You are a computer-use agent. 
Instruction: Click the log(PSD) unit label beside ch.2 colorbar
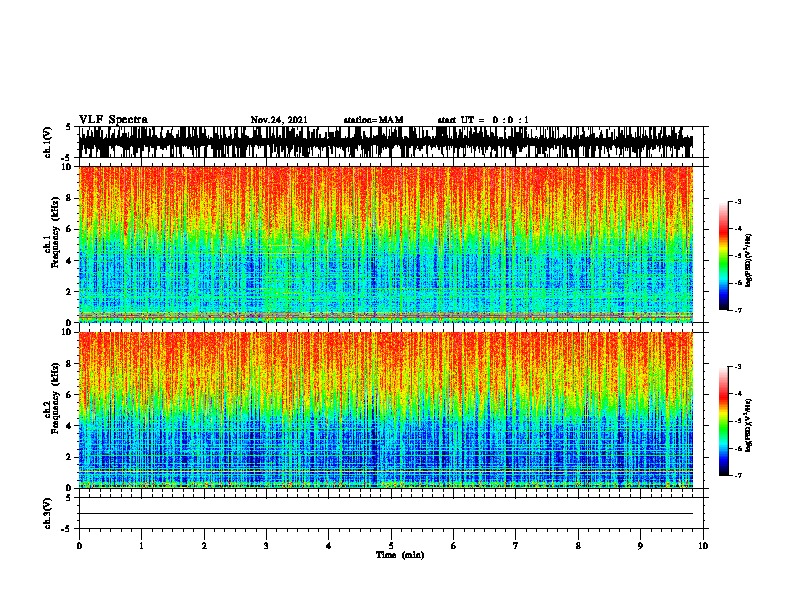(749, 425)
